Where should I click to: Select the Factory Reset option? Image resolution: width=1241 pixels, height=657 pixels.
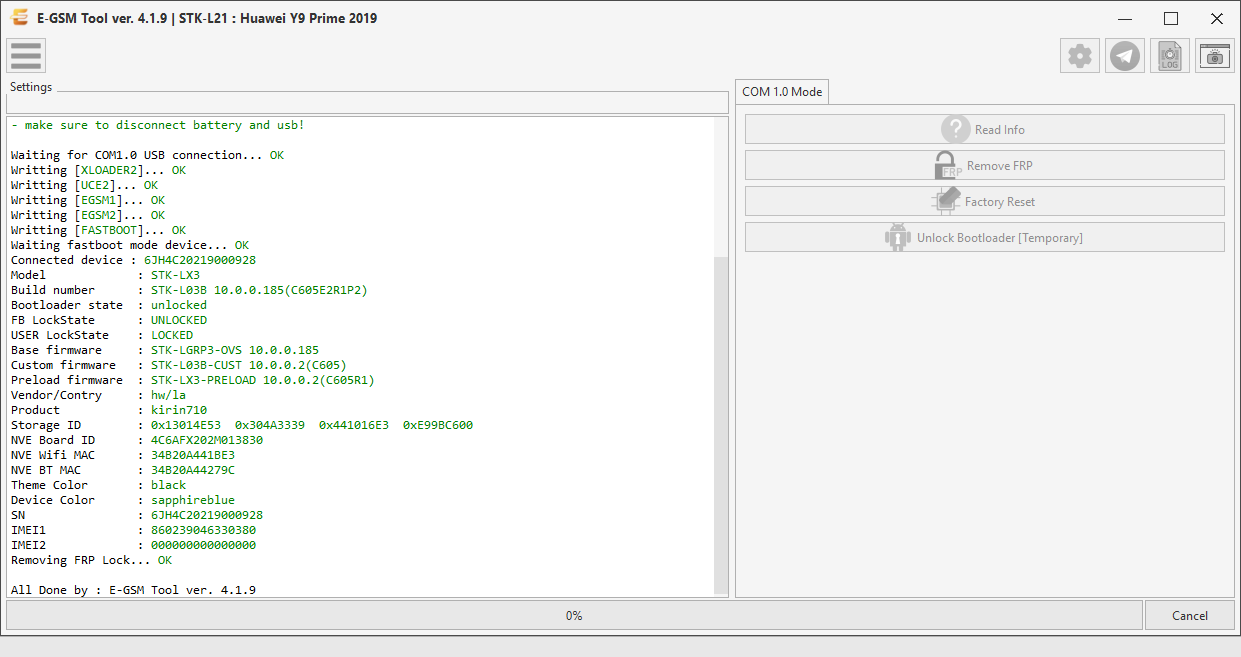(x=984, y=201)
